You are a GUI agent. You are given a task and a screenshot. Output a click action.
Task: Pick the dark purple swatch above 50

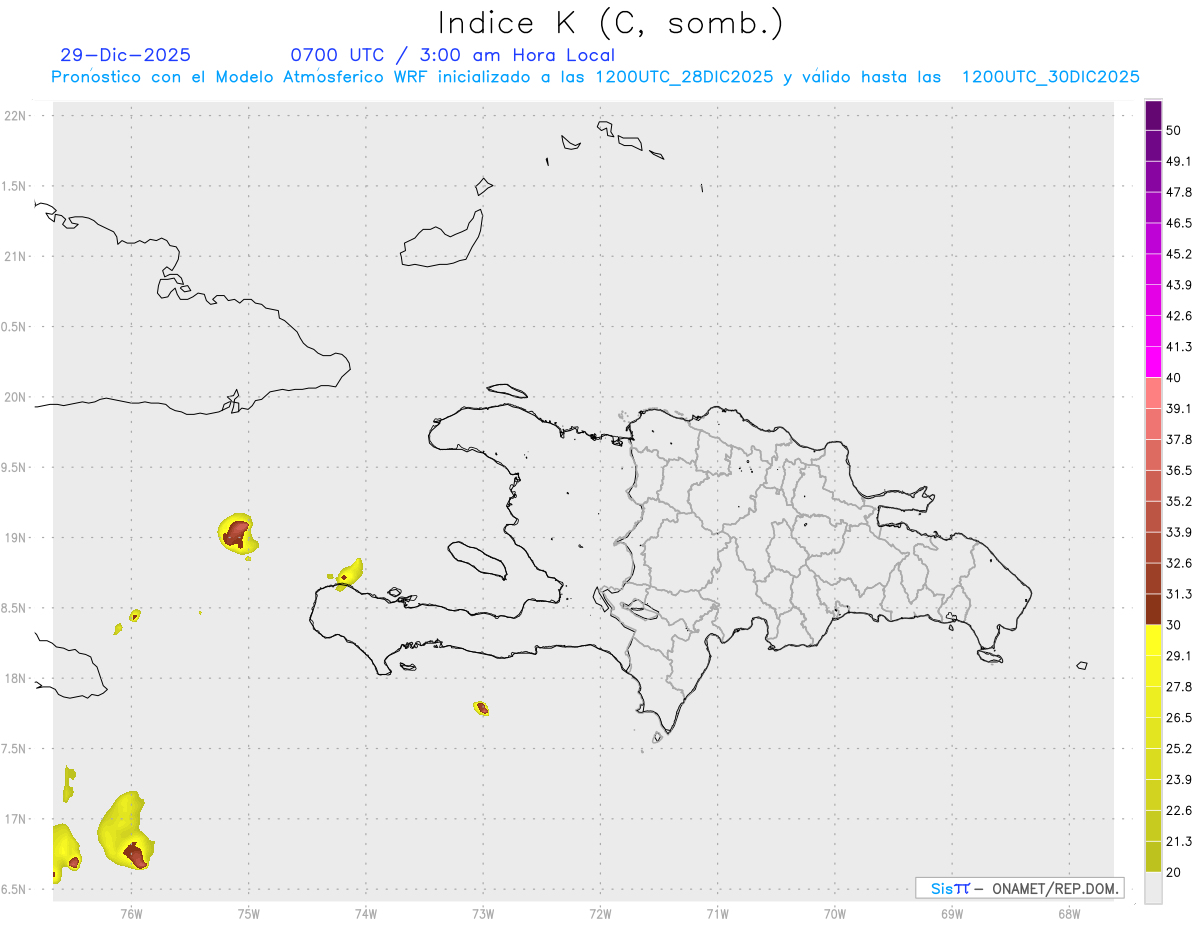pos(1153,115)
